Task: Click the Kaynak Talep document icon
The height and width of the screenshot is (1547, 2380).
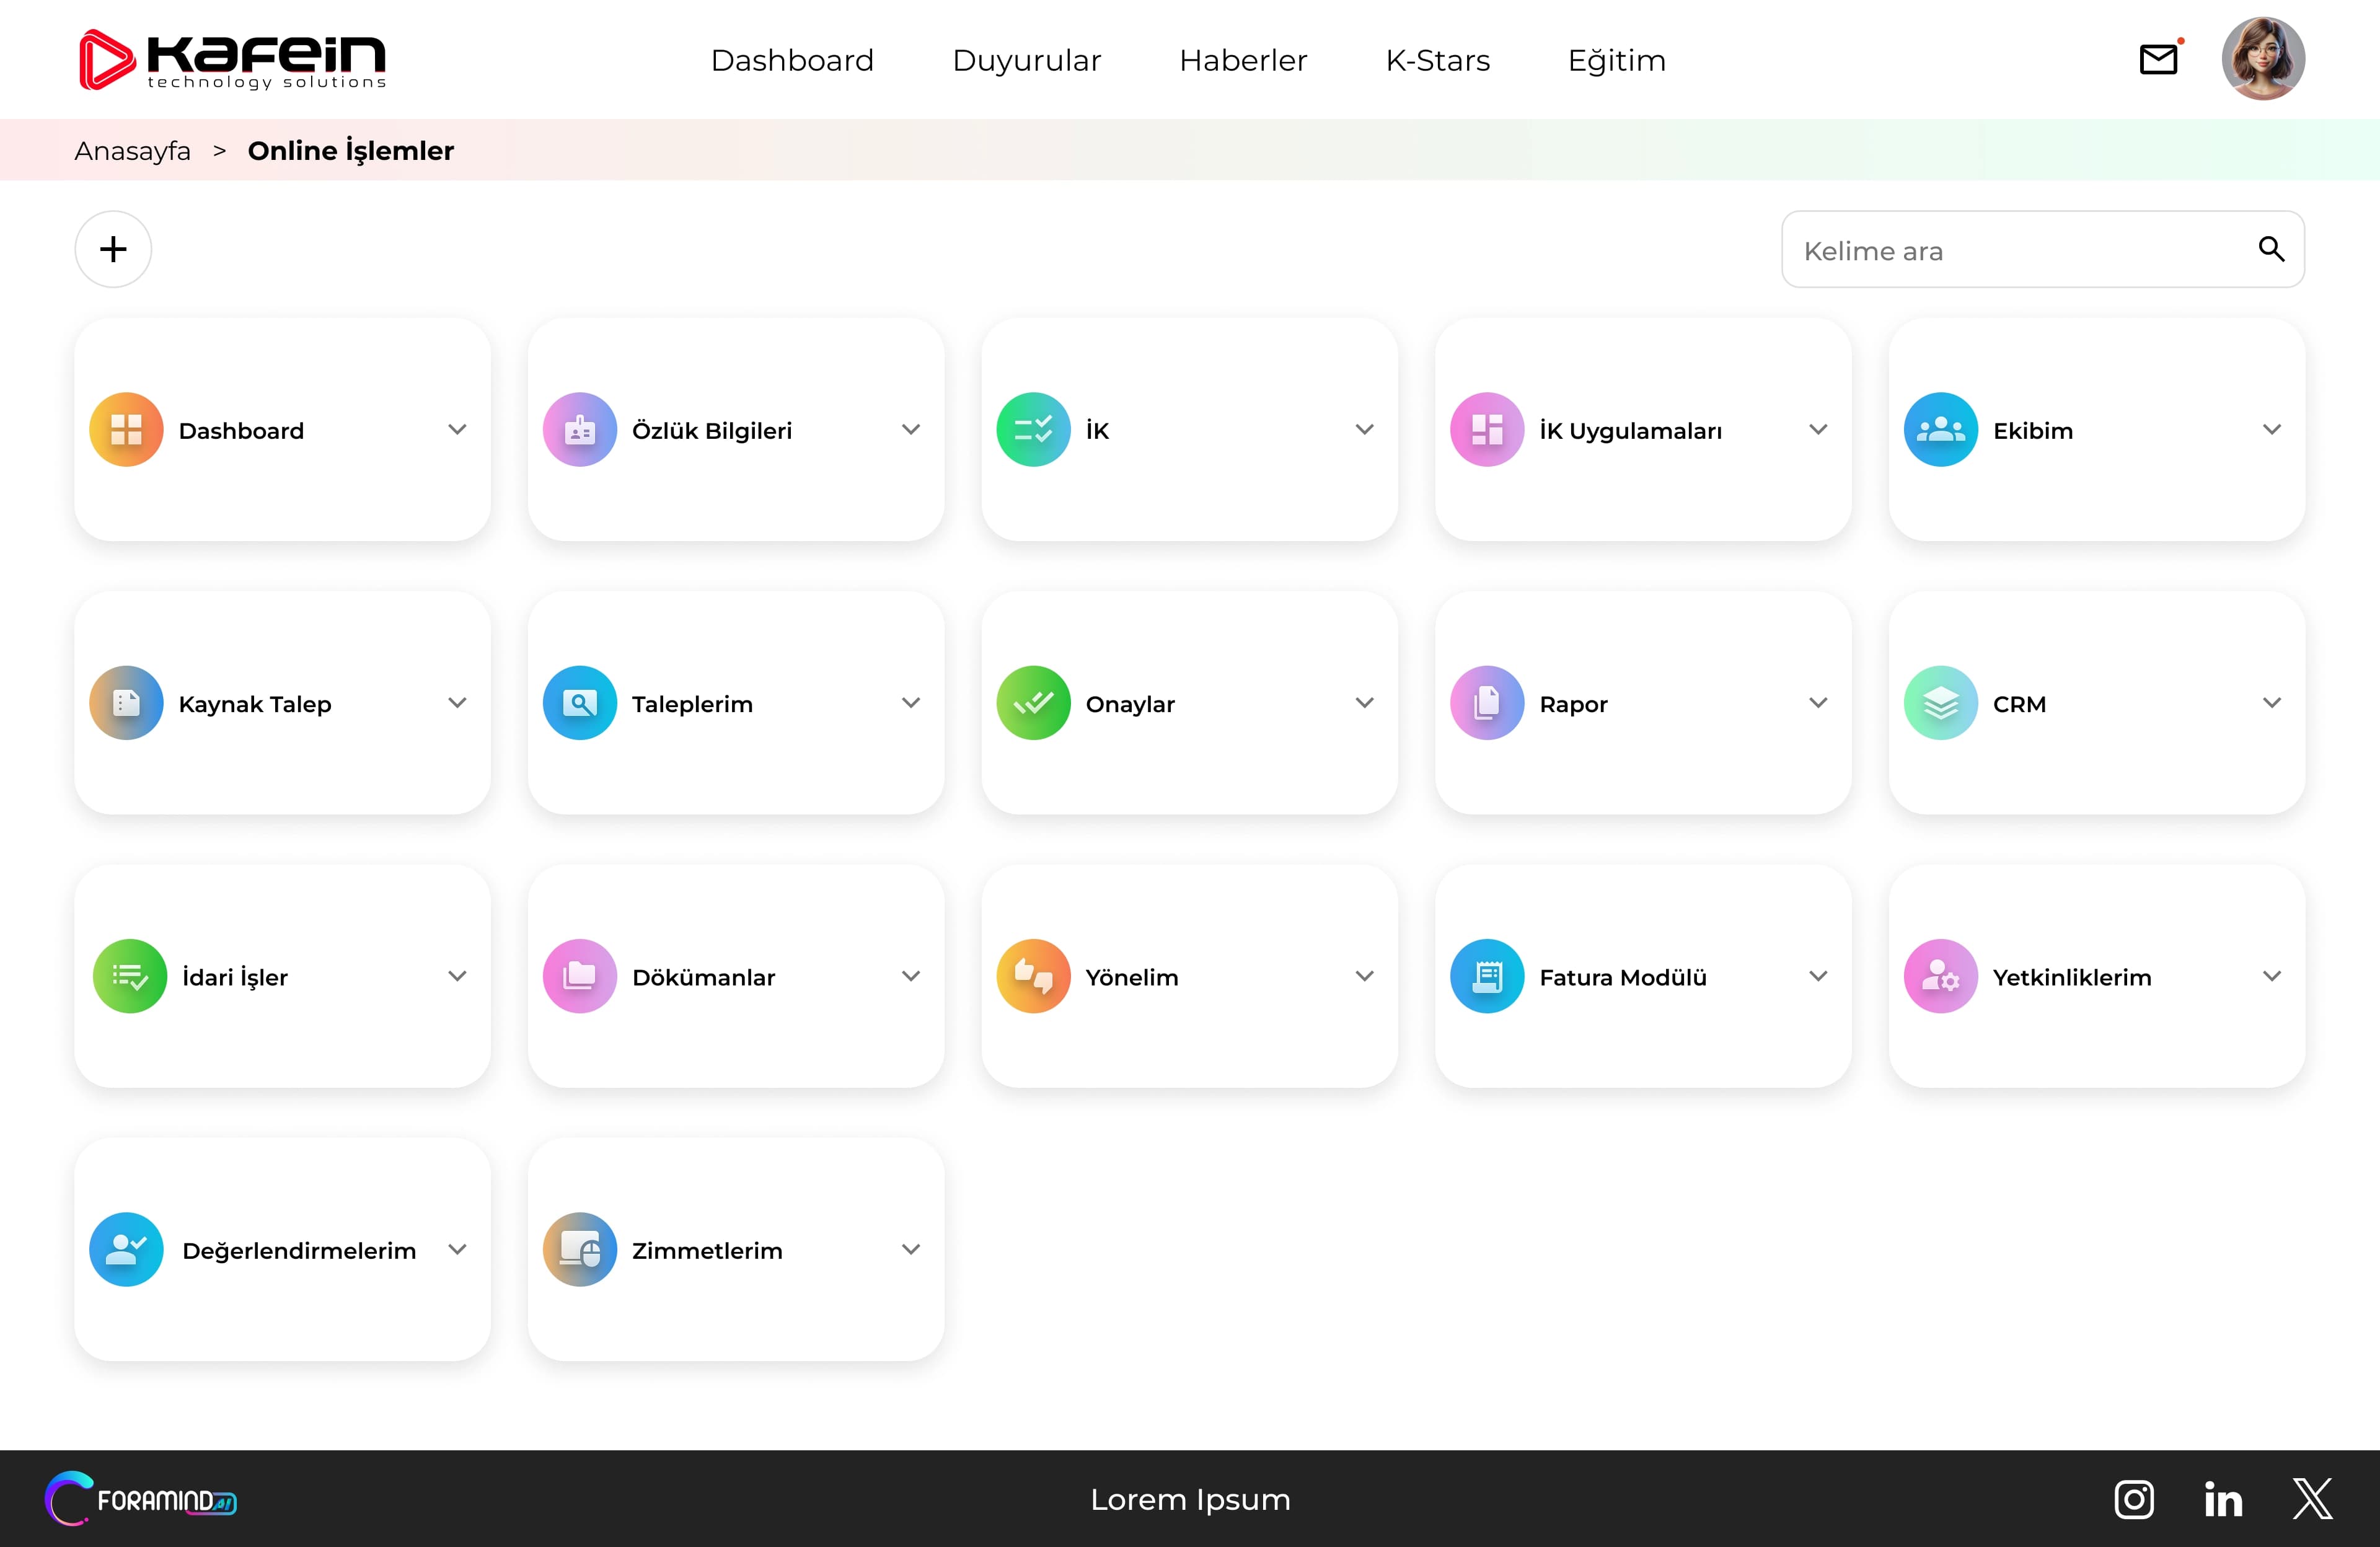Action: tap(126, 703)
